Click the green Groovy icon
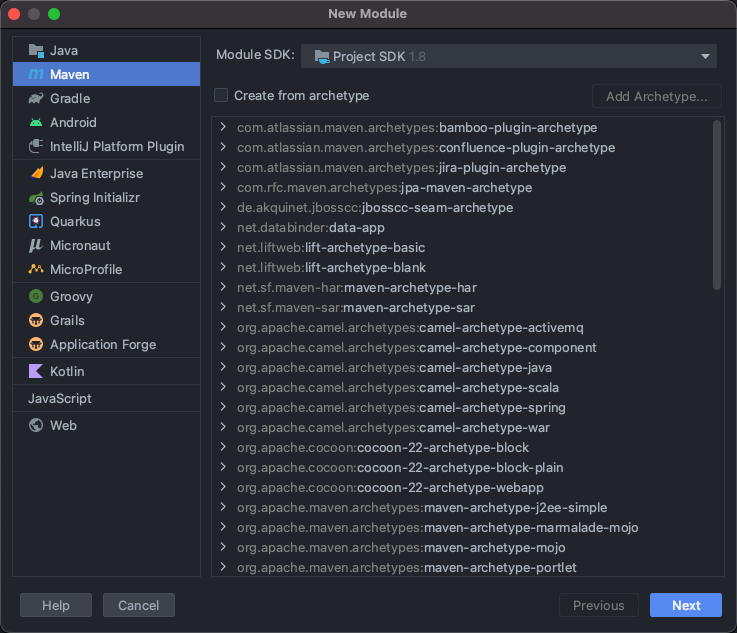The image size is (737, 633). (36, 296)
